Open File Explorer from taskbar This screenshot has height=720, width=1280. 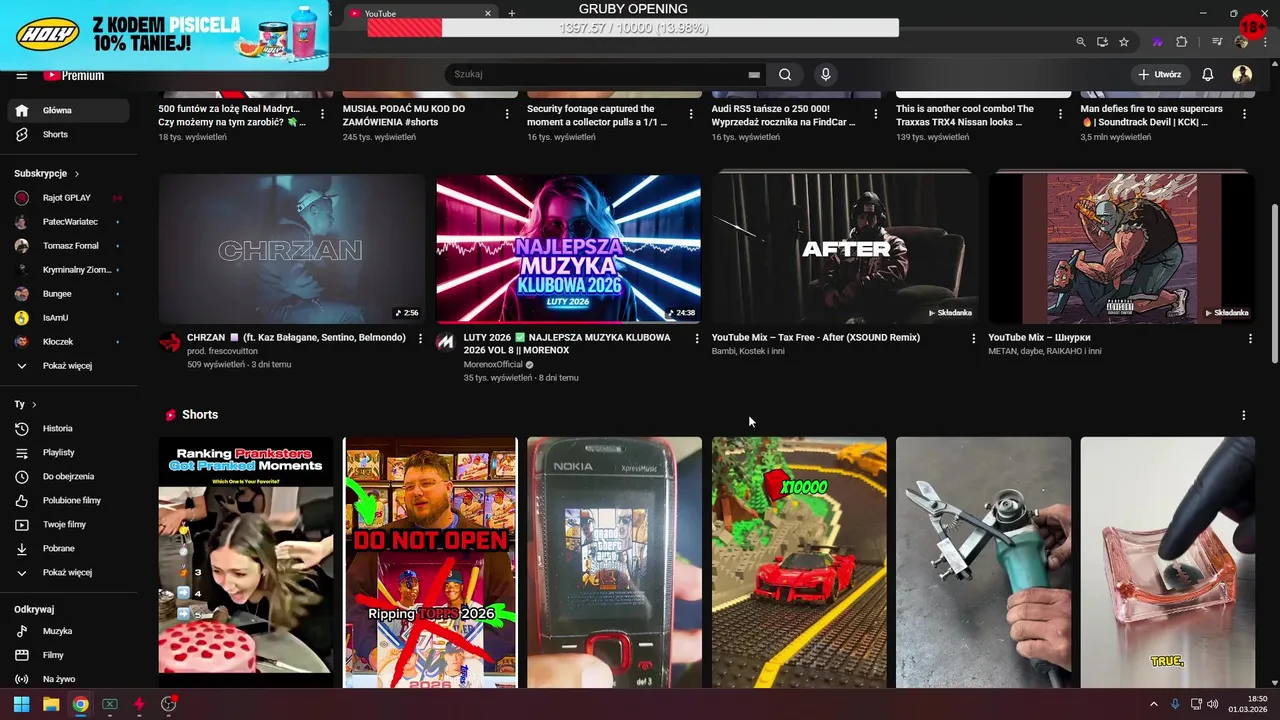click(50, 704)
